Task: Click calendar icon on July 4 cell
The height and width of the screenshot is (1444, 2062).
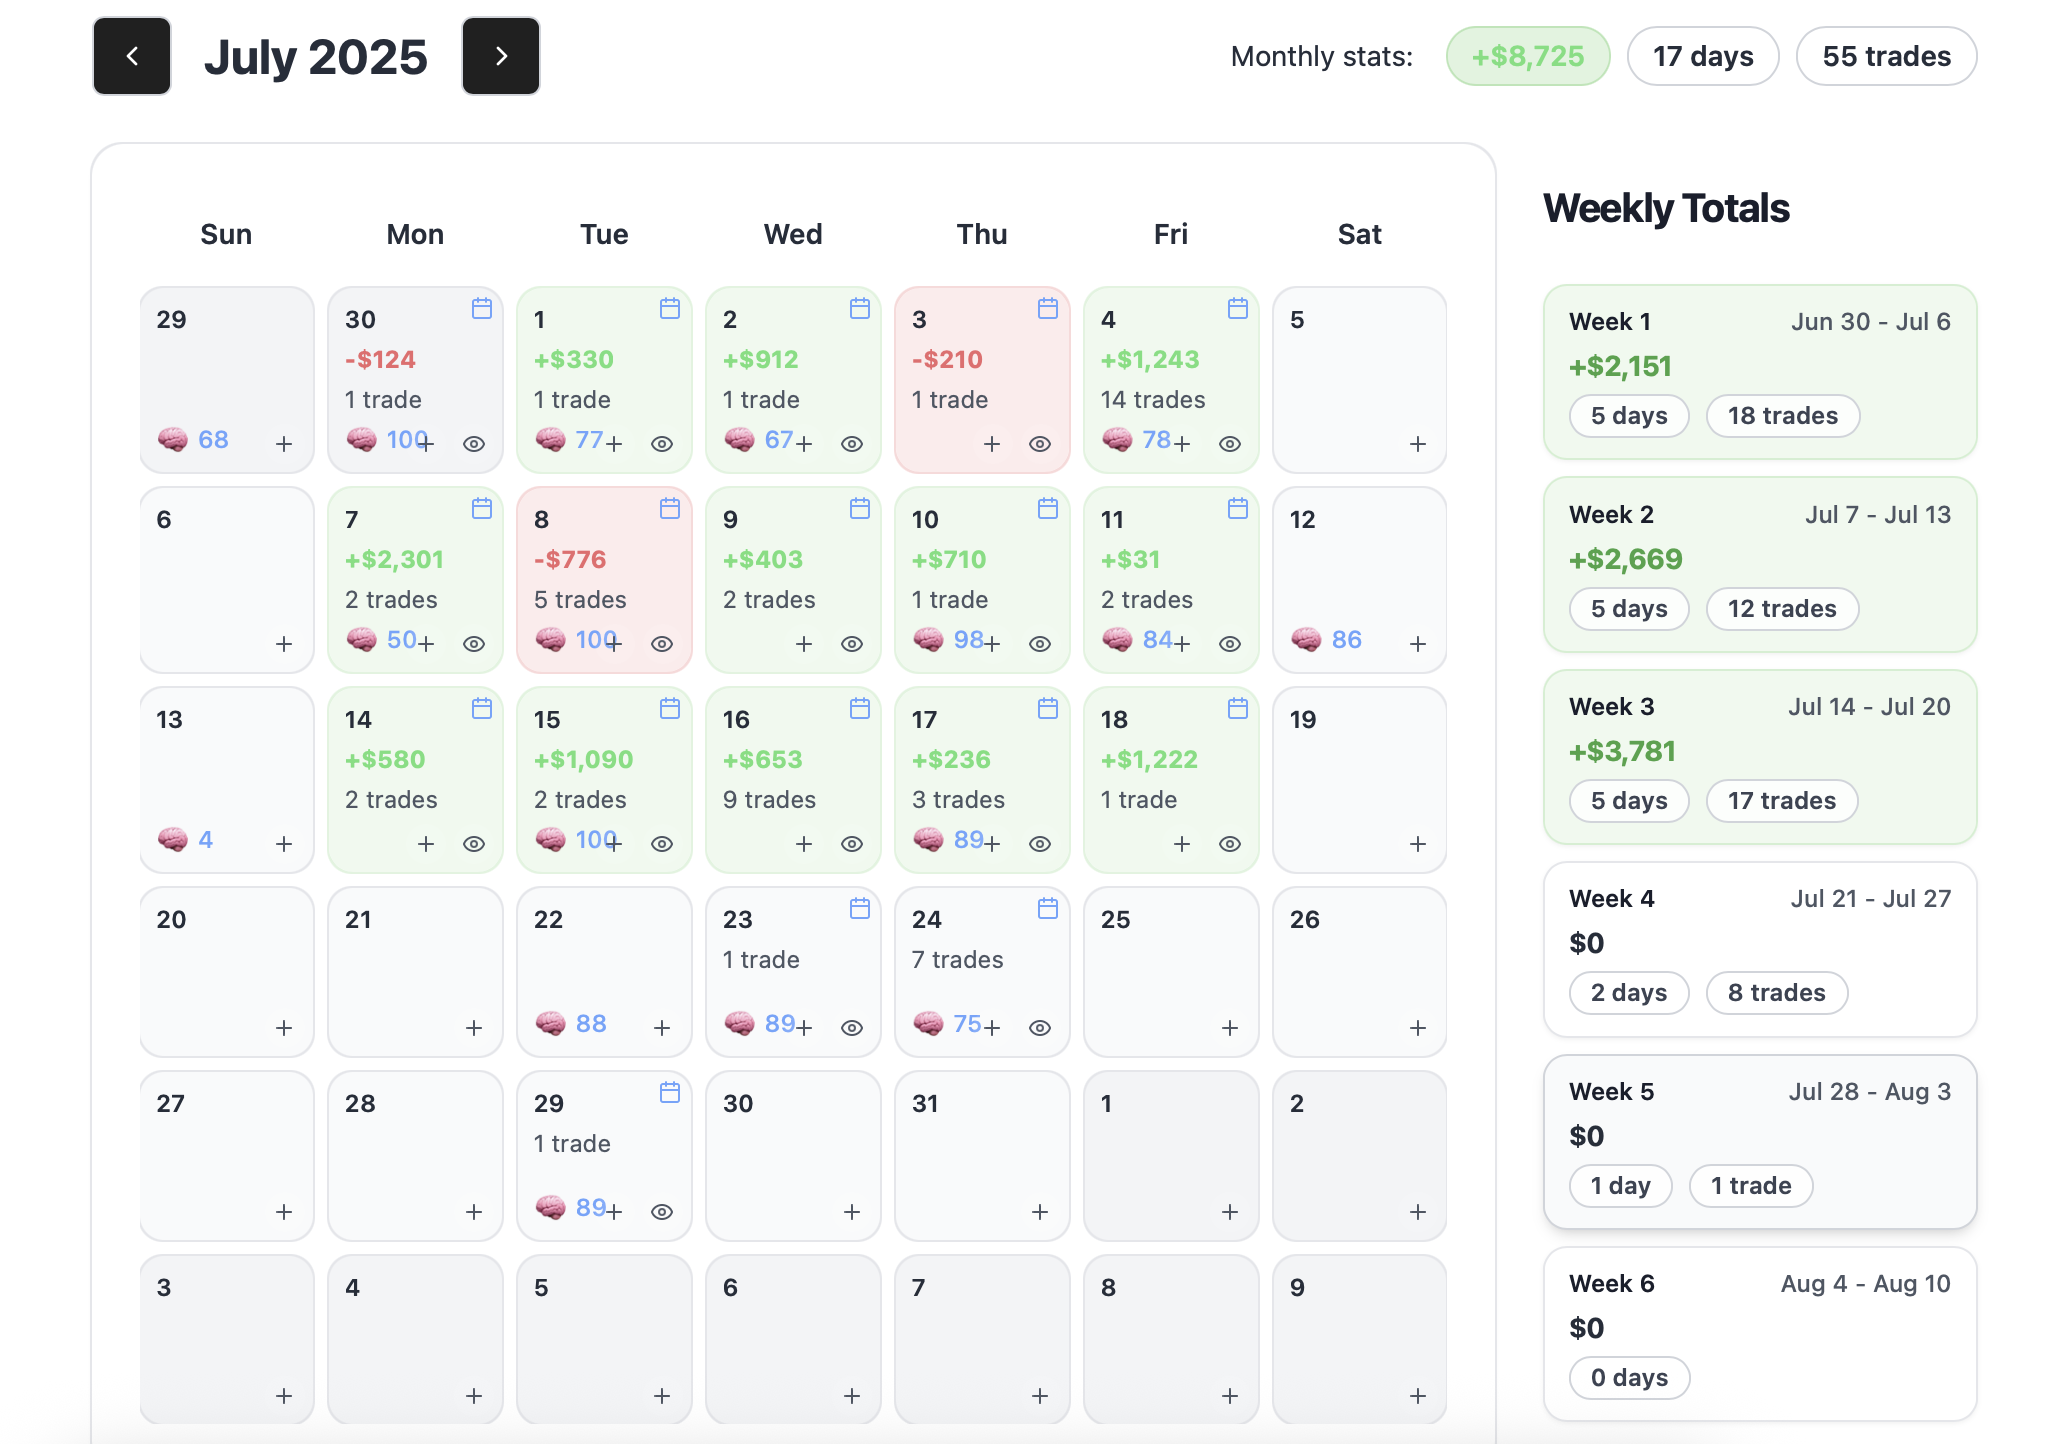Action: (1237, 309)
